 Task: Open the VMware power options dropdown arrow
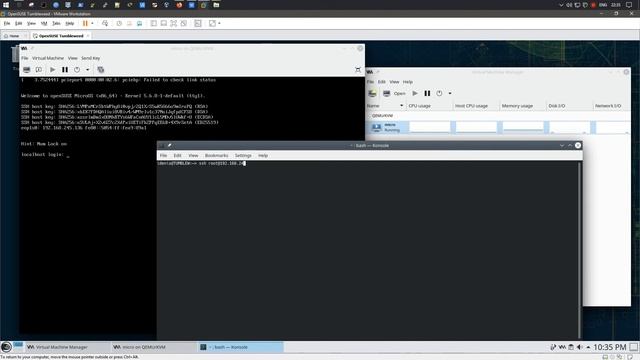tap(92, 23)
